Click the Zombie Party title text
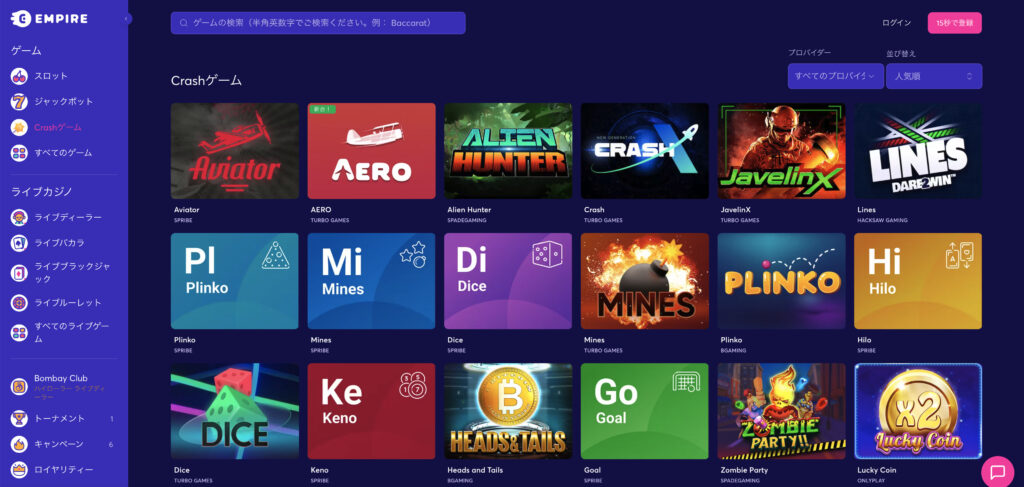Viewport: 1024px width, 487px height. 744,470
